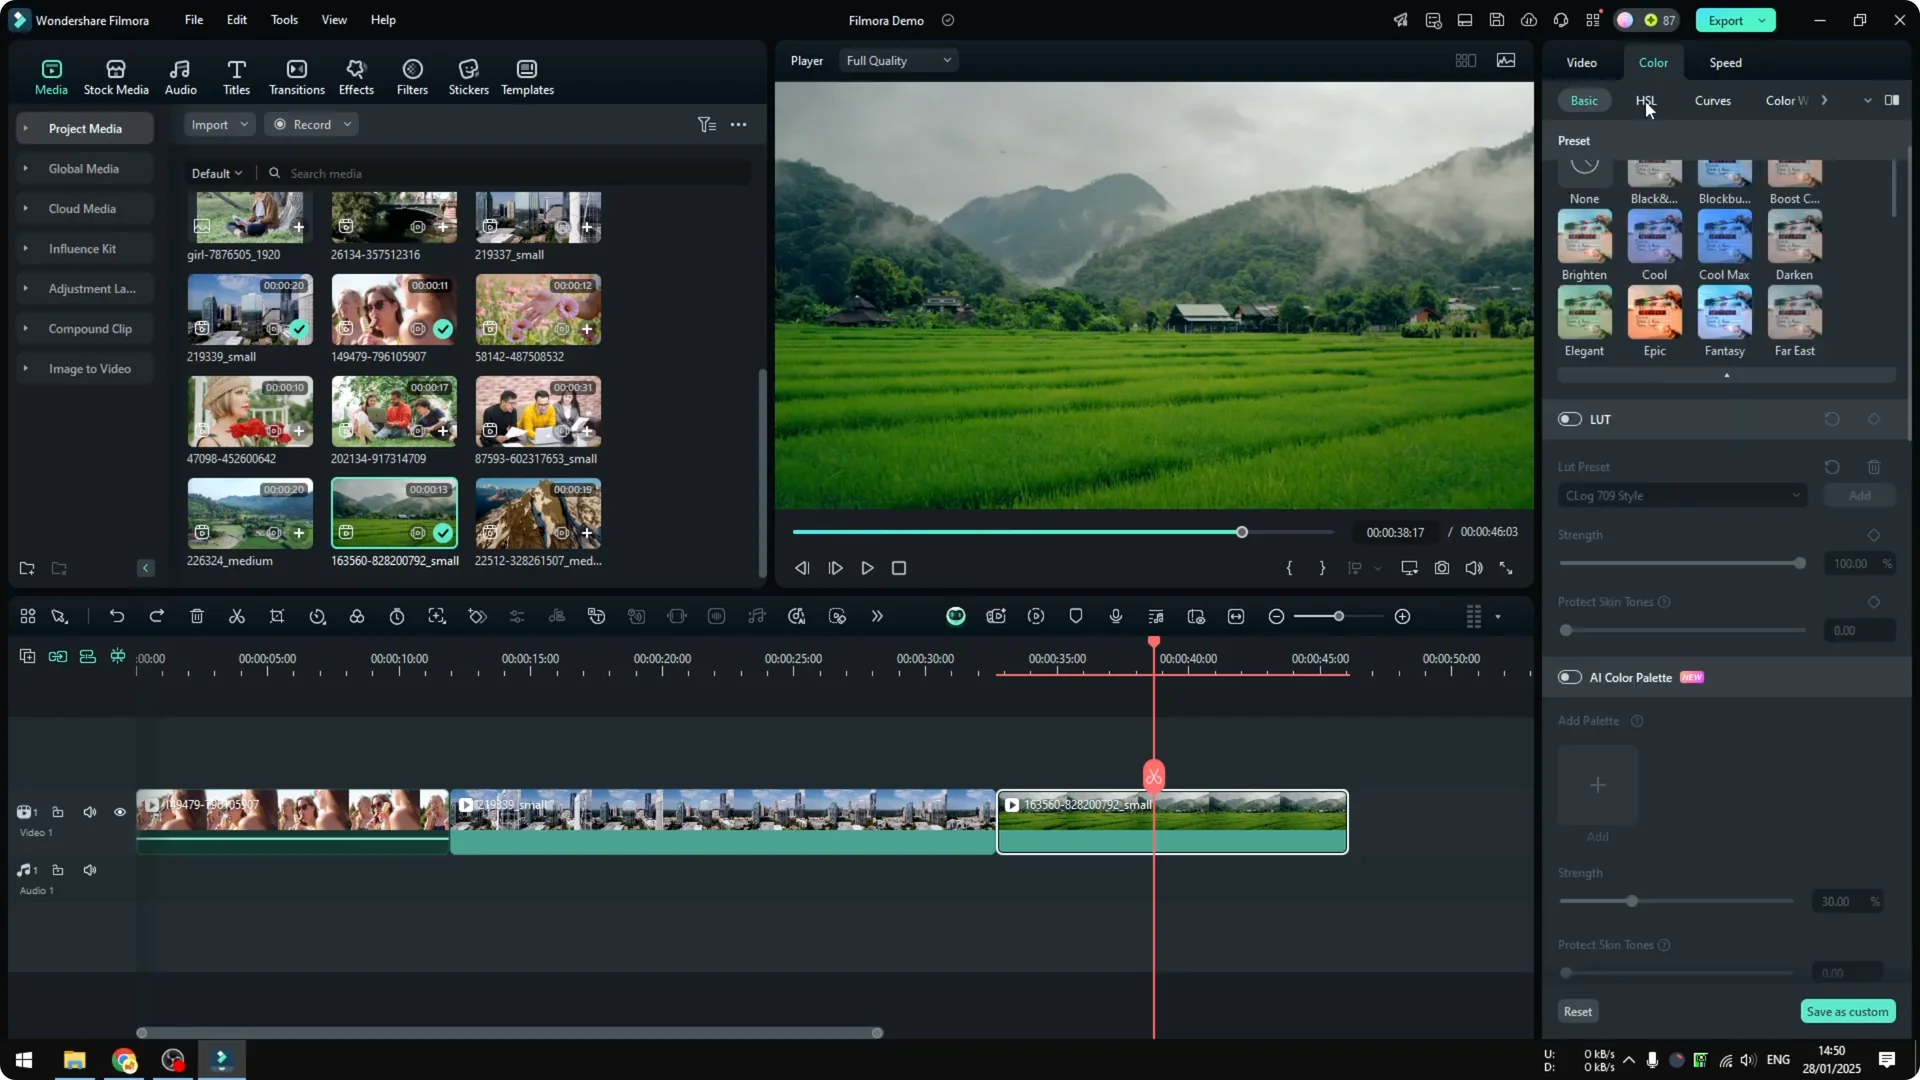1920x1080 pixels.
Task: Mute the Video 1 track
Action: [x=89, y=812]
